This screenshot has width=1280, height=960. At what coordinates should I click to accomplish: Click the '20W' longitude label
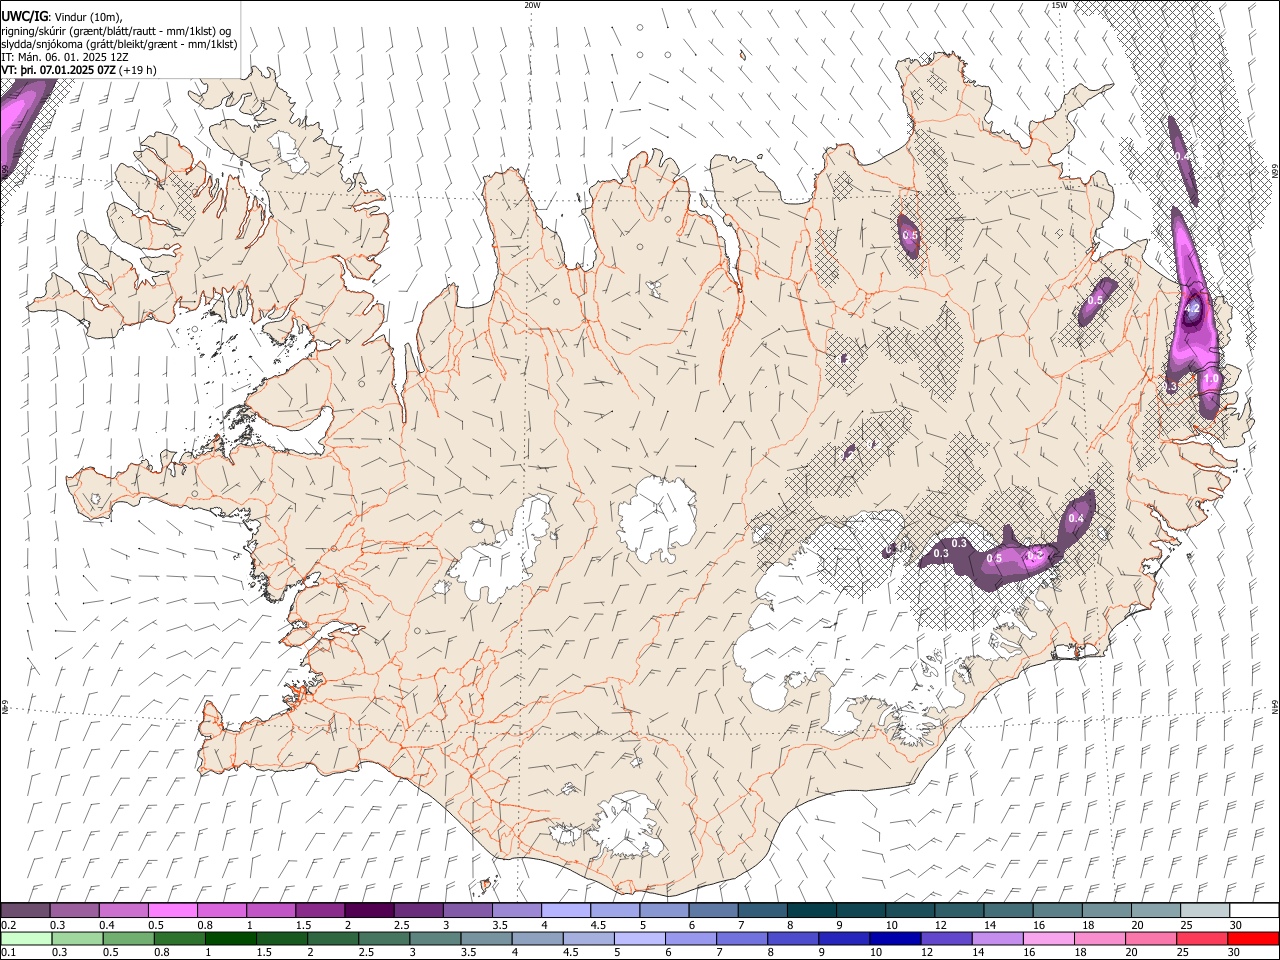click(532, 5)
